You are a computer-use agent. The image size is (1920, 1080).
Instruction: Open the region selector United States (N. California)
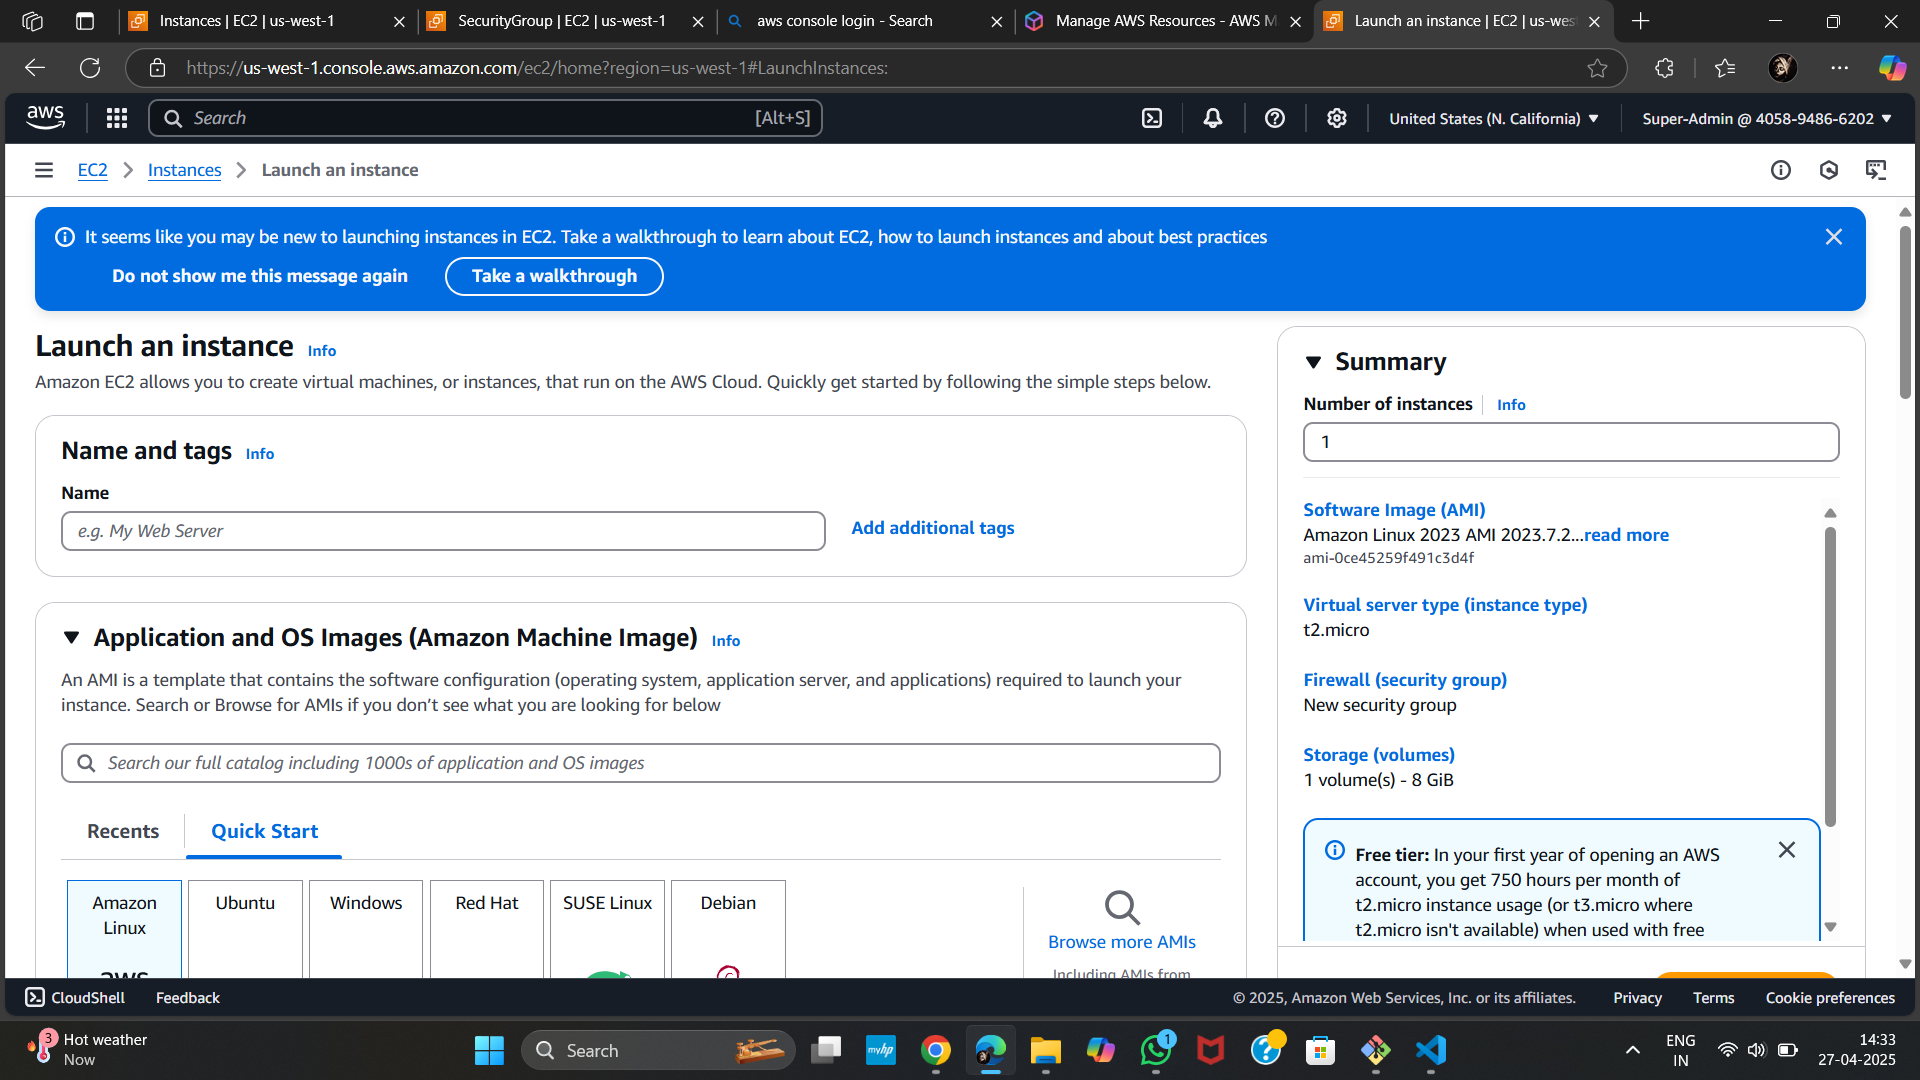1494,119
